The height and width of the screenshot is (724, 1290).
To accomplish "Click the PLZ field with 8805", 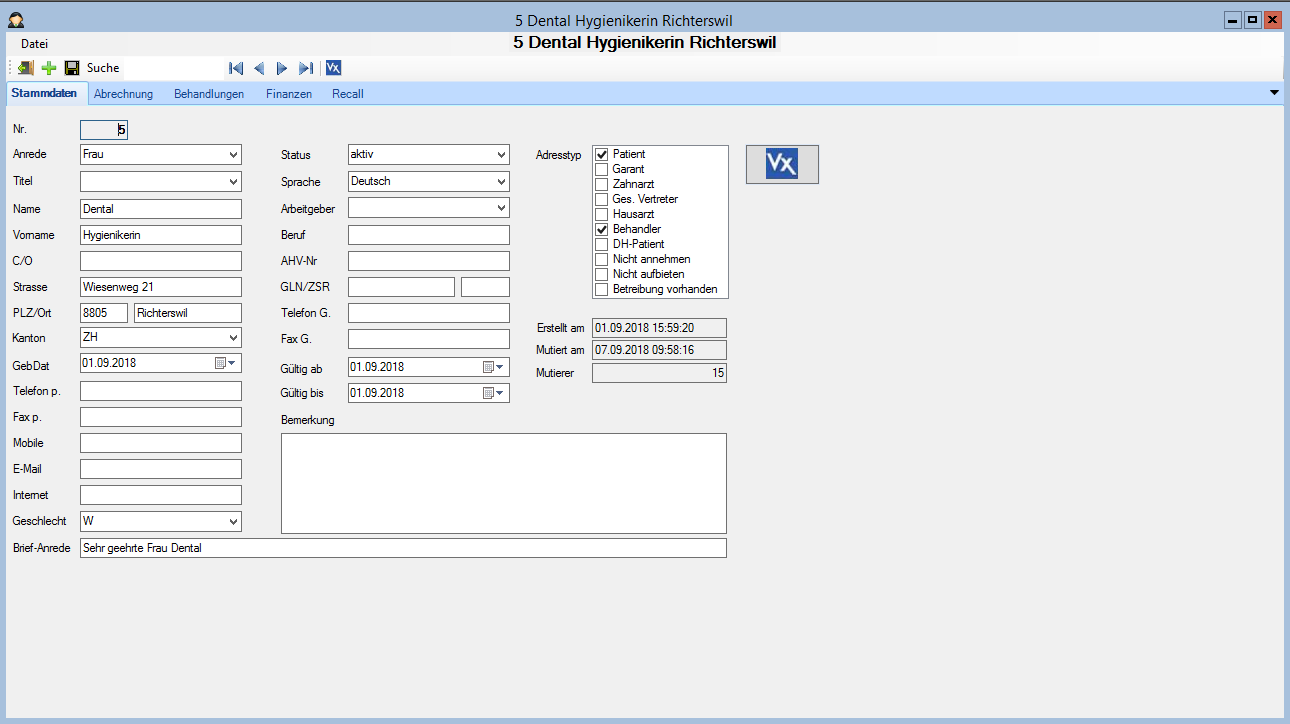I will click(104, 313).
